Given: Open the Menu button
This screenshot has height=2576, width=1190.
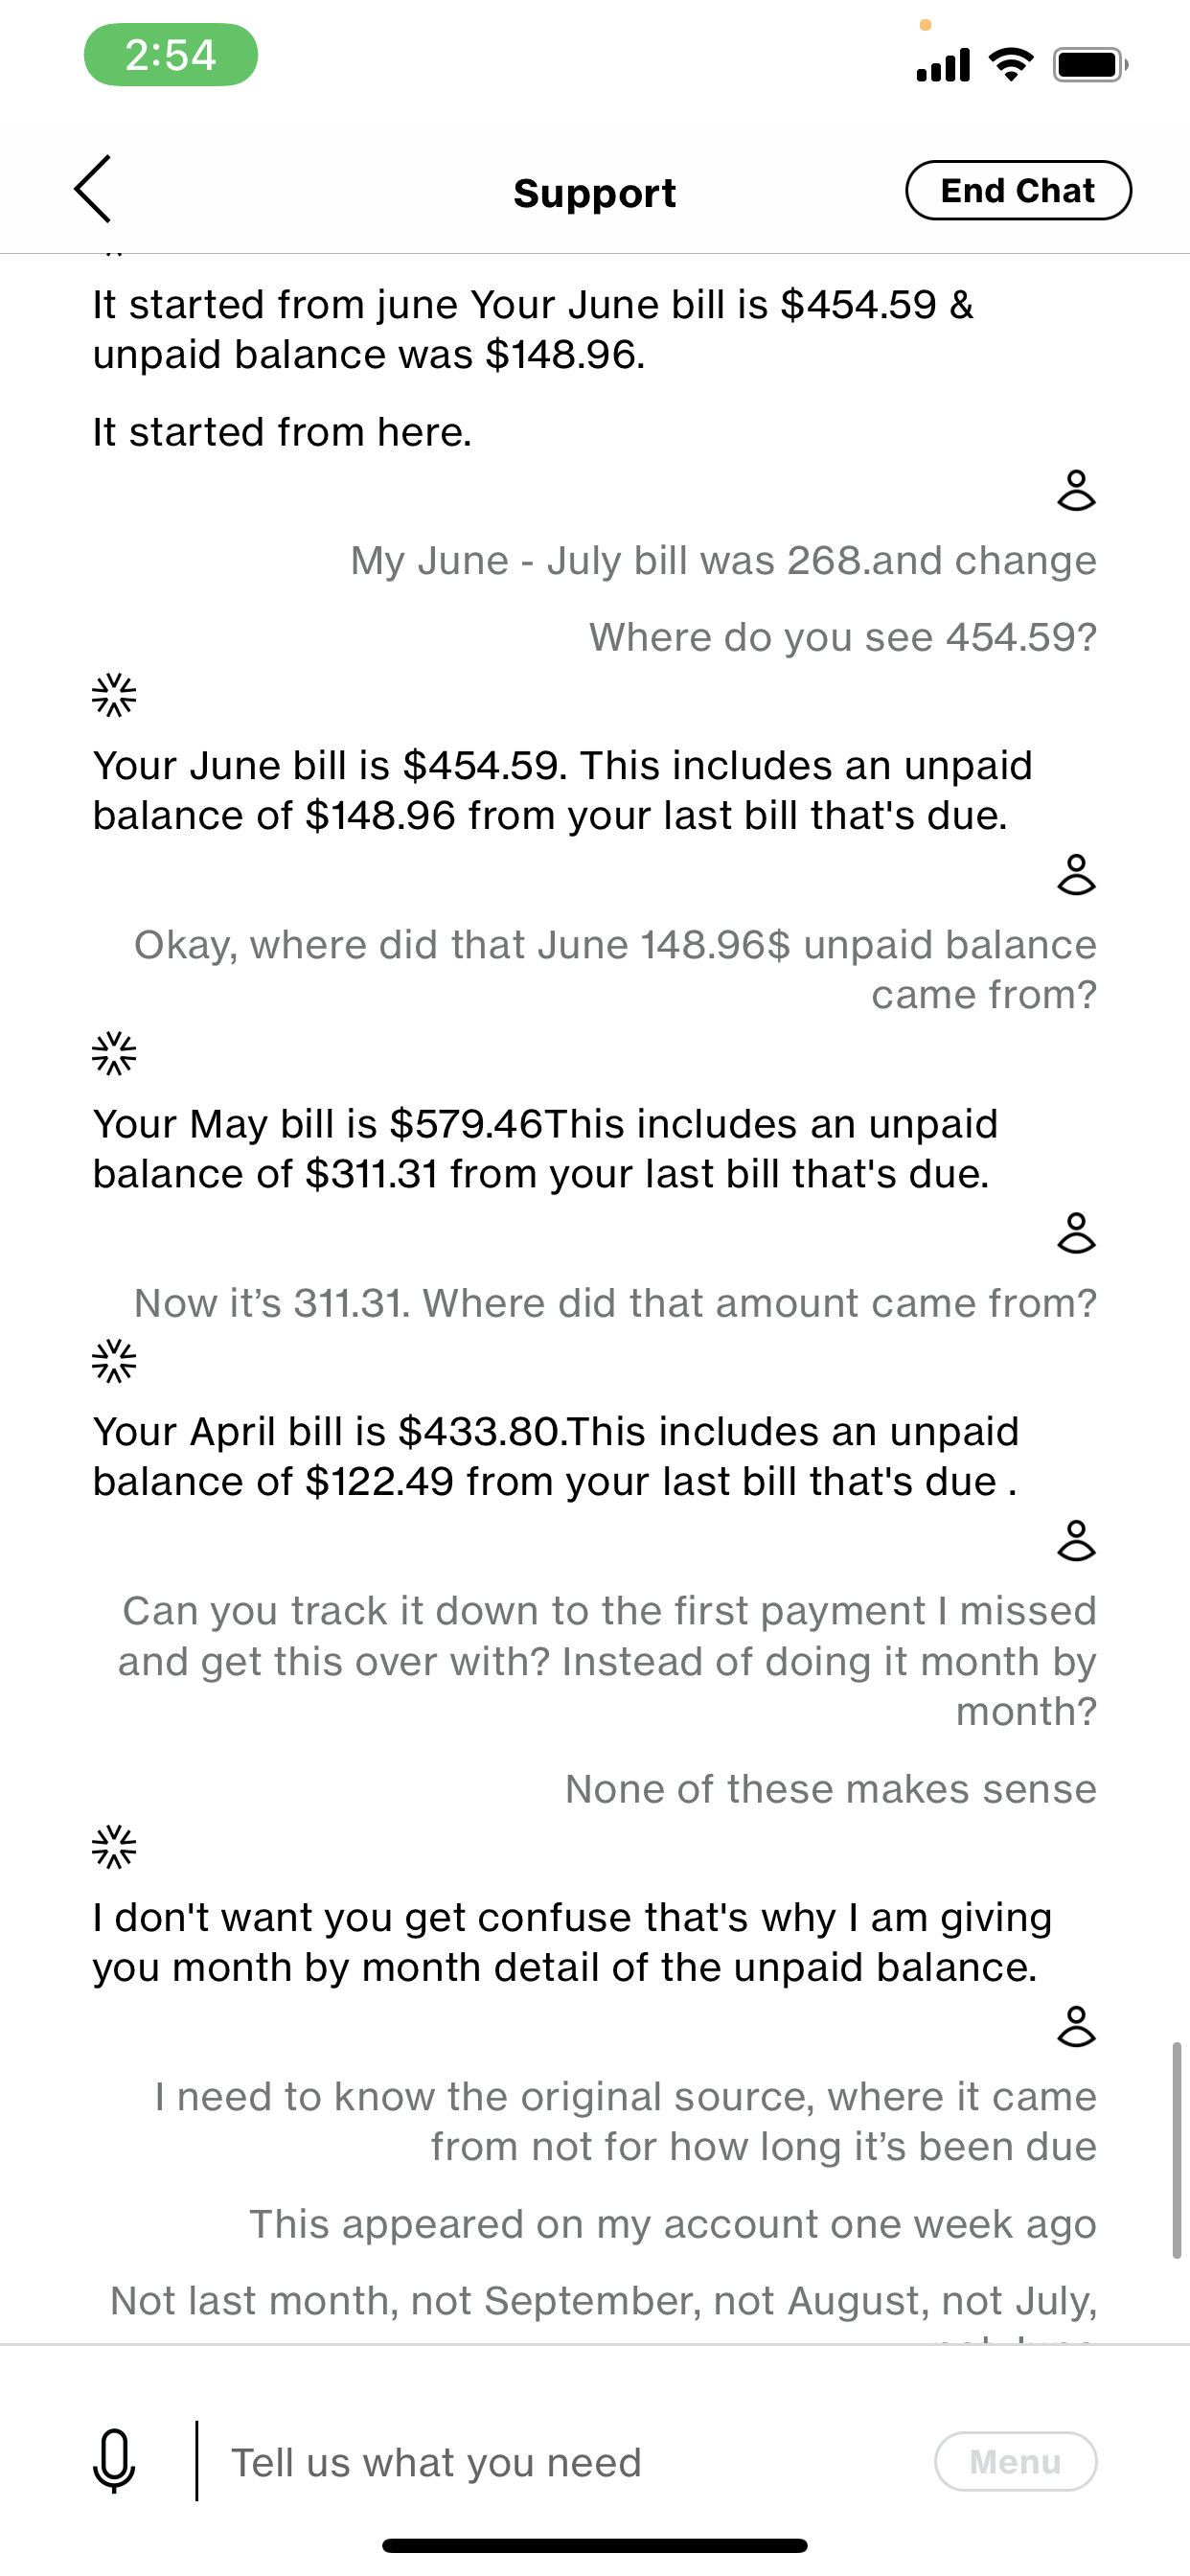Looking at the screenshot, I should 1015,2461.
